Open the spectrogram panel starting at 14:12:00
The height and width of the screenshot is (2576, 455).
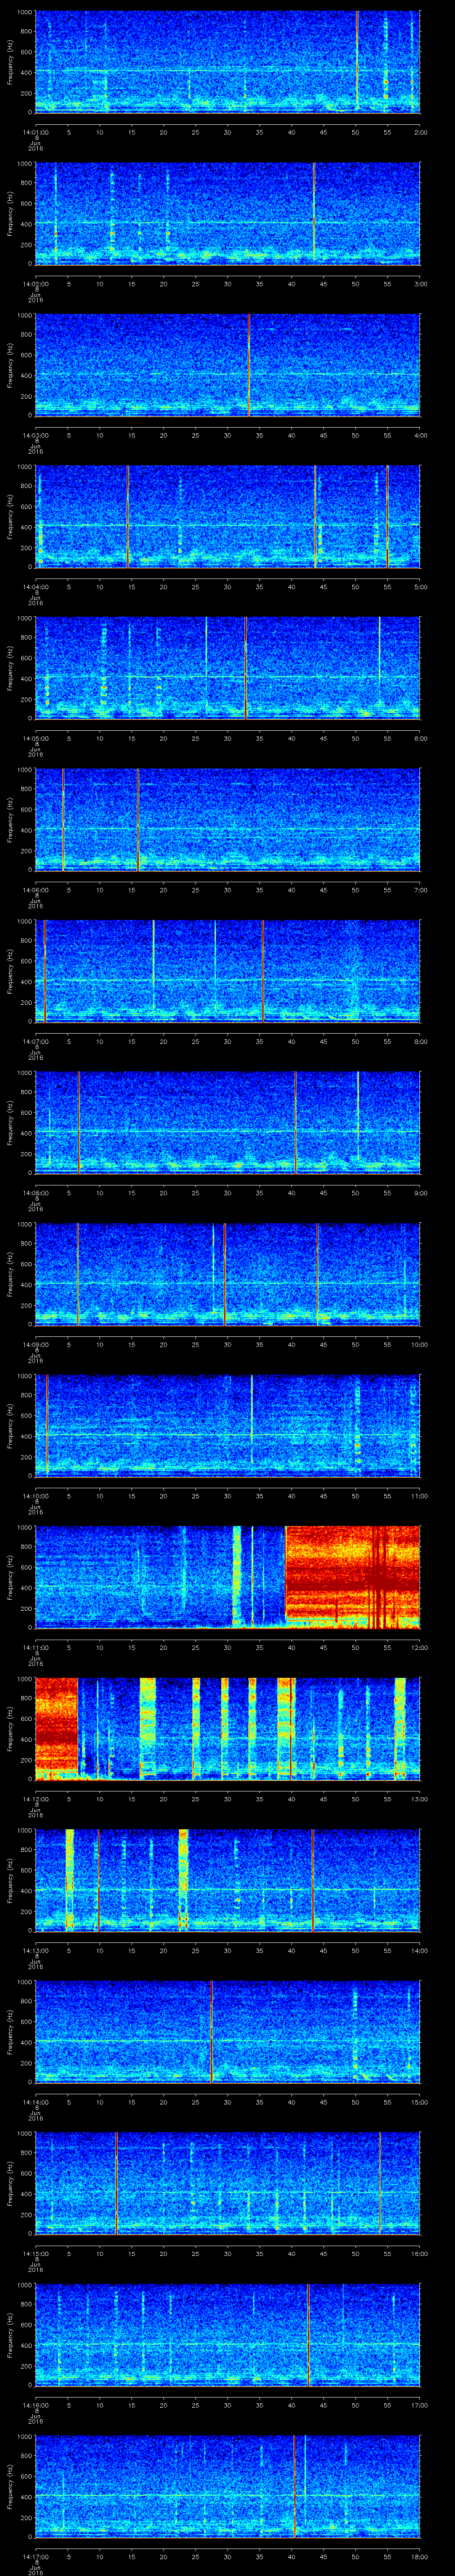coord(227,1729)
